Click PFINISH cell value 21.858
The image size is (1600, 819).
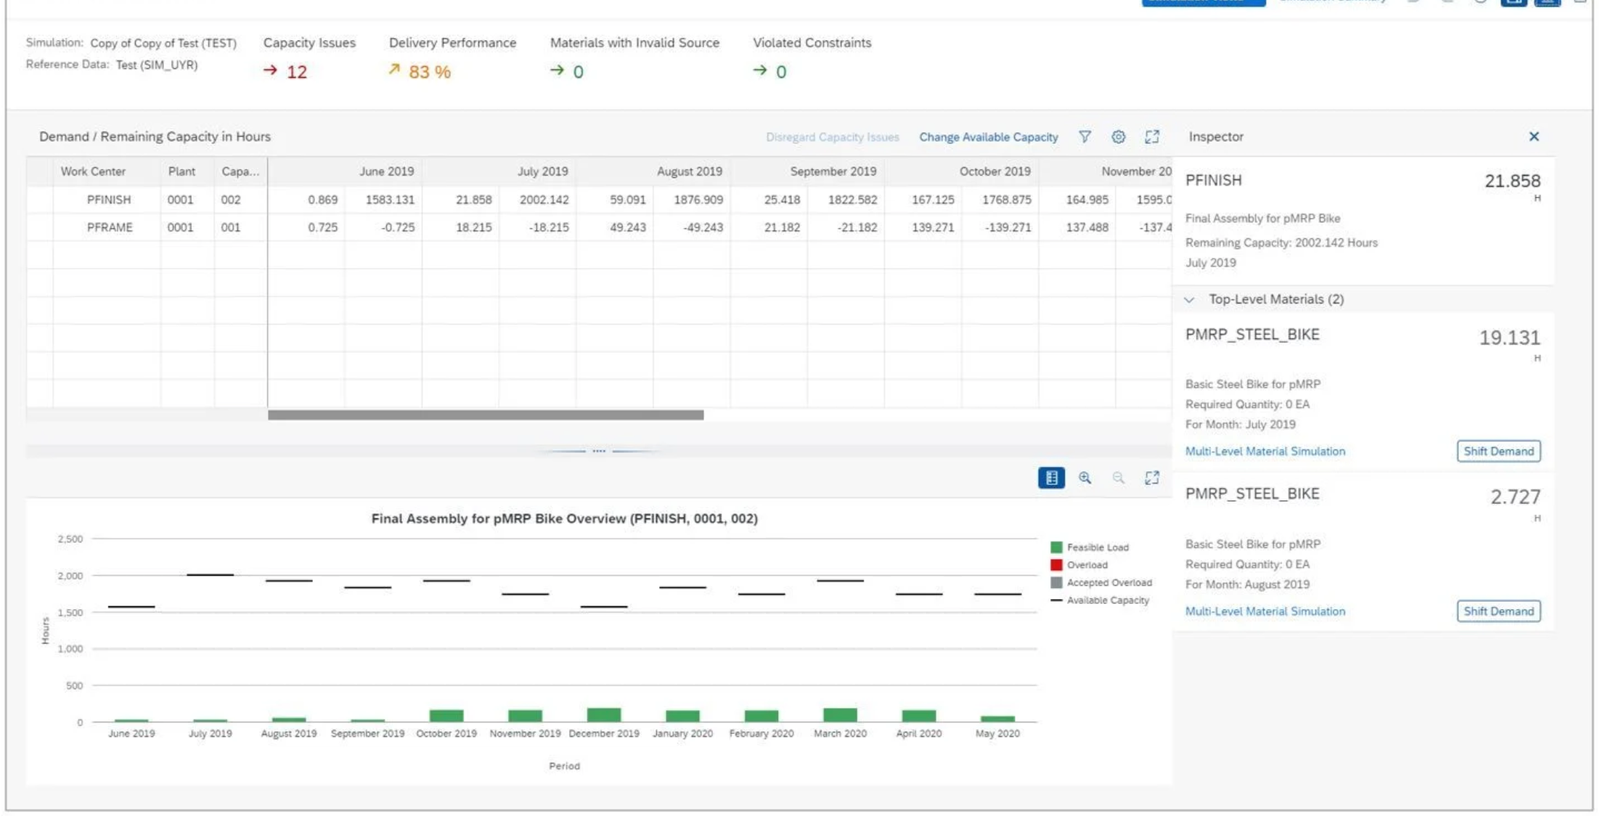tap(474, 200)
